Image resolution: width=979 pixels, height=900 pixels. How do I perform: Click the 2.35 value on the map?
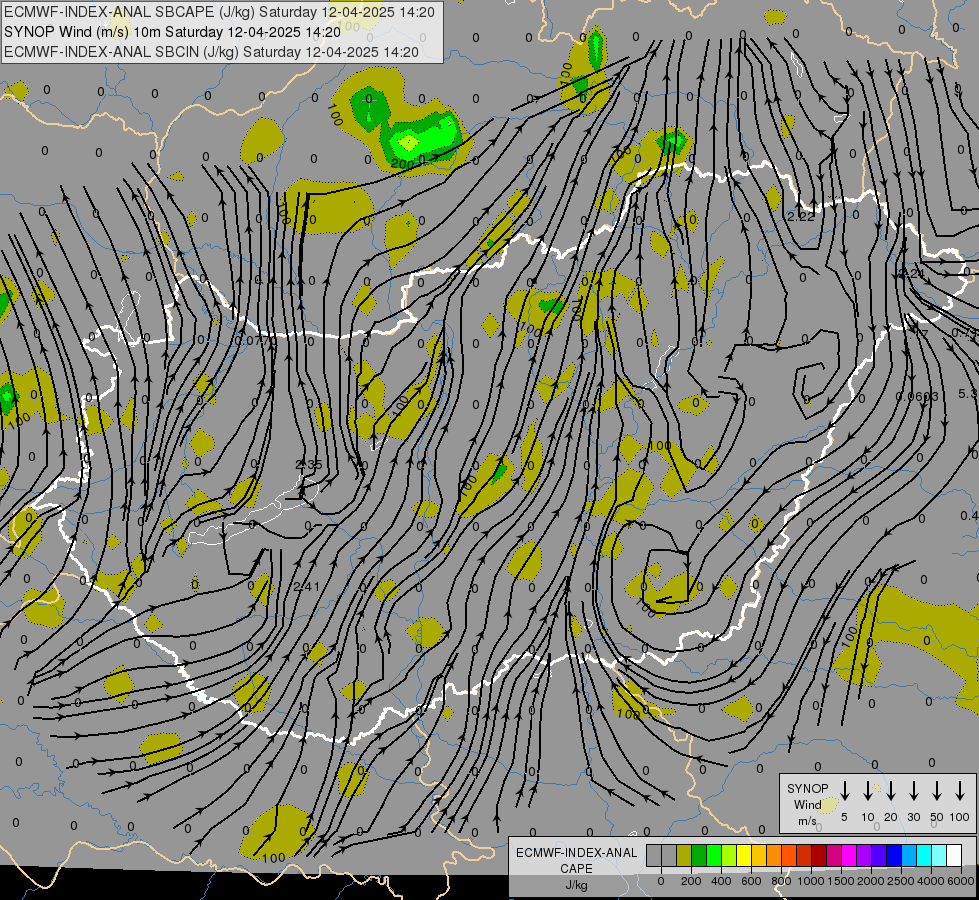tap(309, 465)
